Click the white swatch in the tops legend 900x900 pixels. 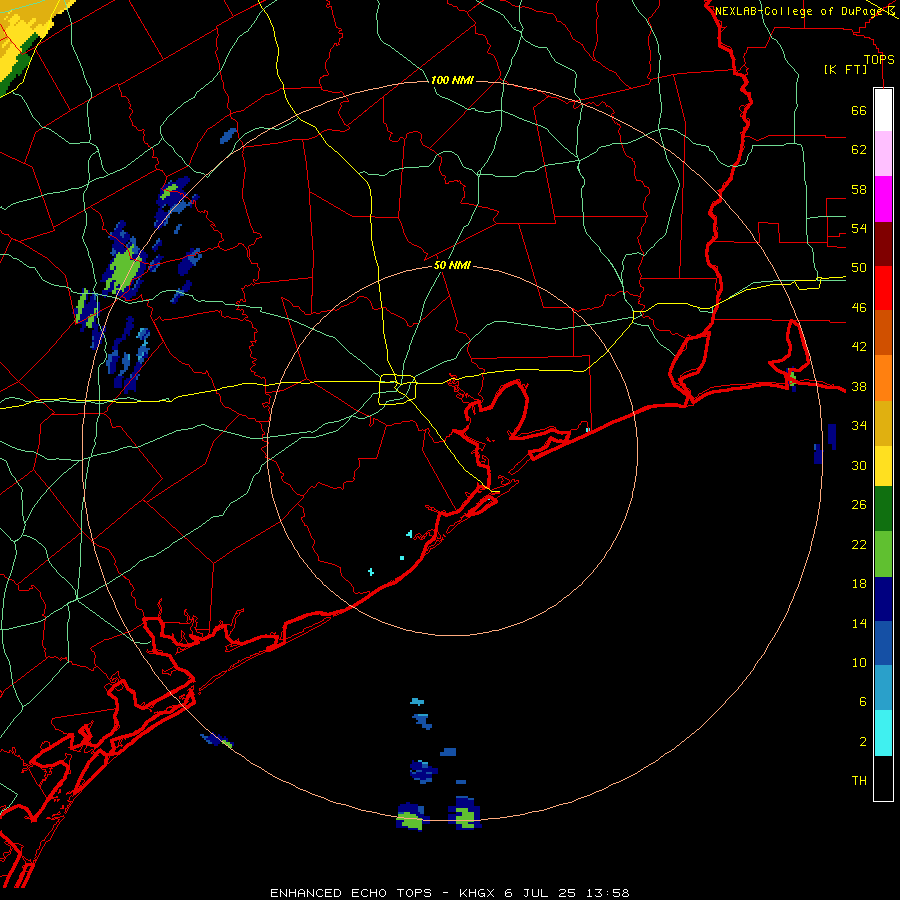[x=883, y=110]
